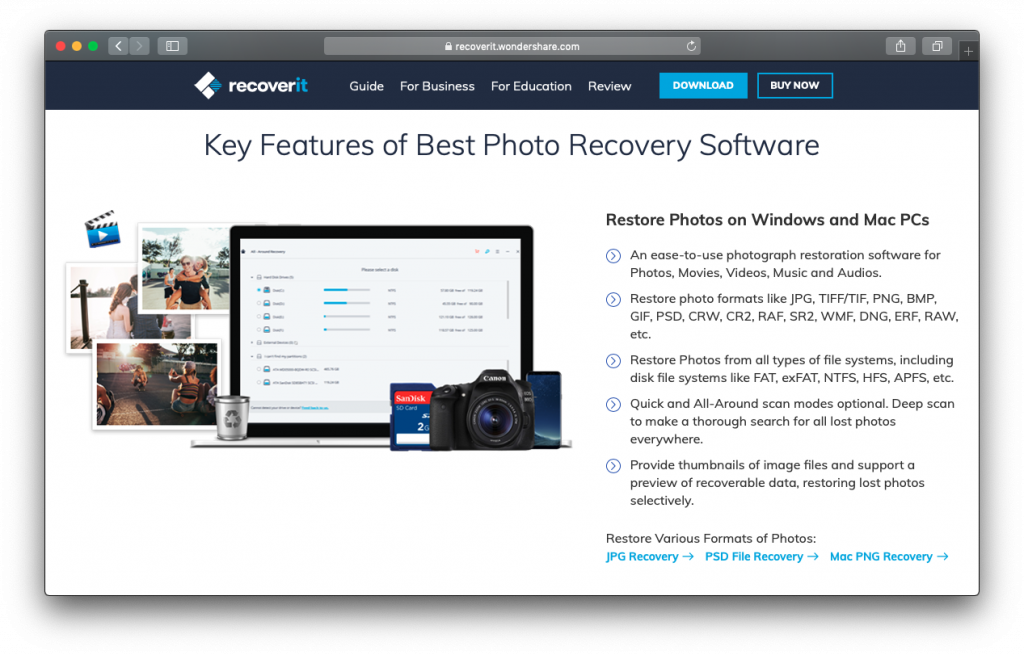1024x655 pixels.
Task: Click the bullet text starting "An ease-to-use photograph"
Action: pos(785,264)
